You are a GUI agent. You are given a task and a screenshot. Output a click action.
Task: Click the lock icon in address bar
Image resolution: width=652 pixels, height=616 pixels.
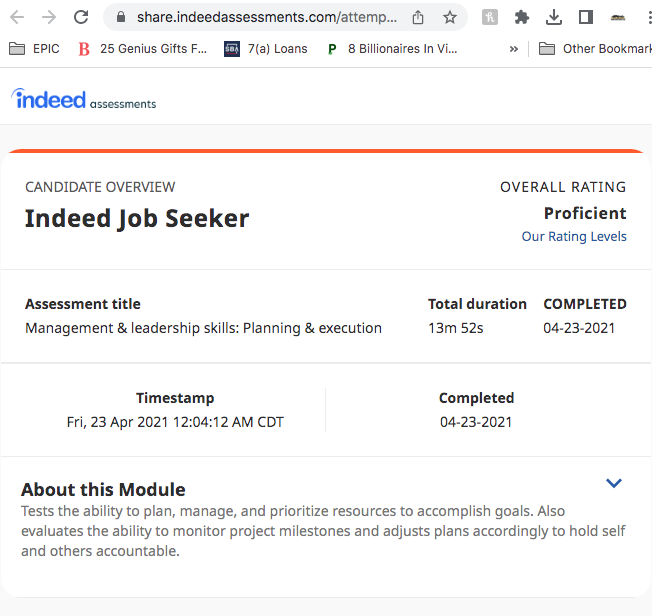(121, 17)
